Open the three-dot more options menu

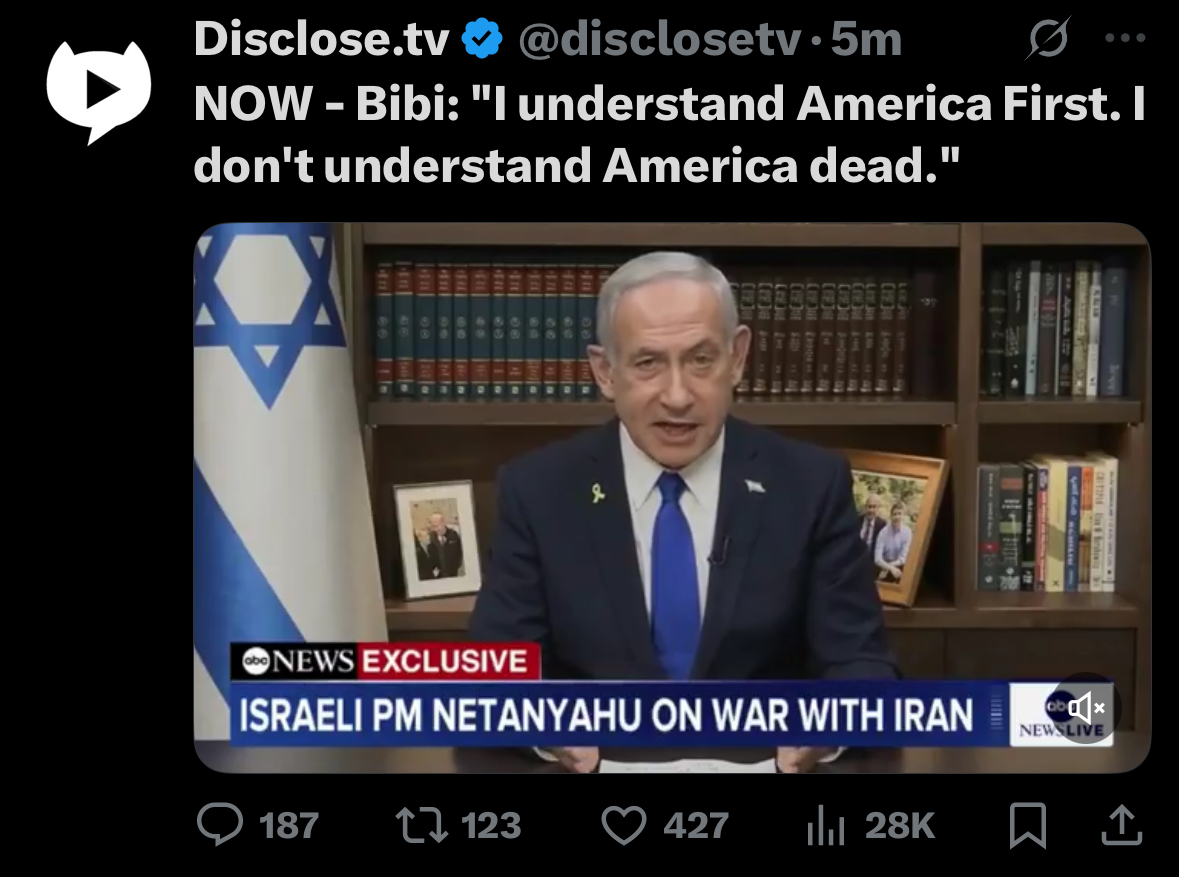(1126, 38)
